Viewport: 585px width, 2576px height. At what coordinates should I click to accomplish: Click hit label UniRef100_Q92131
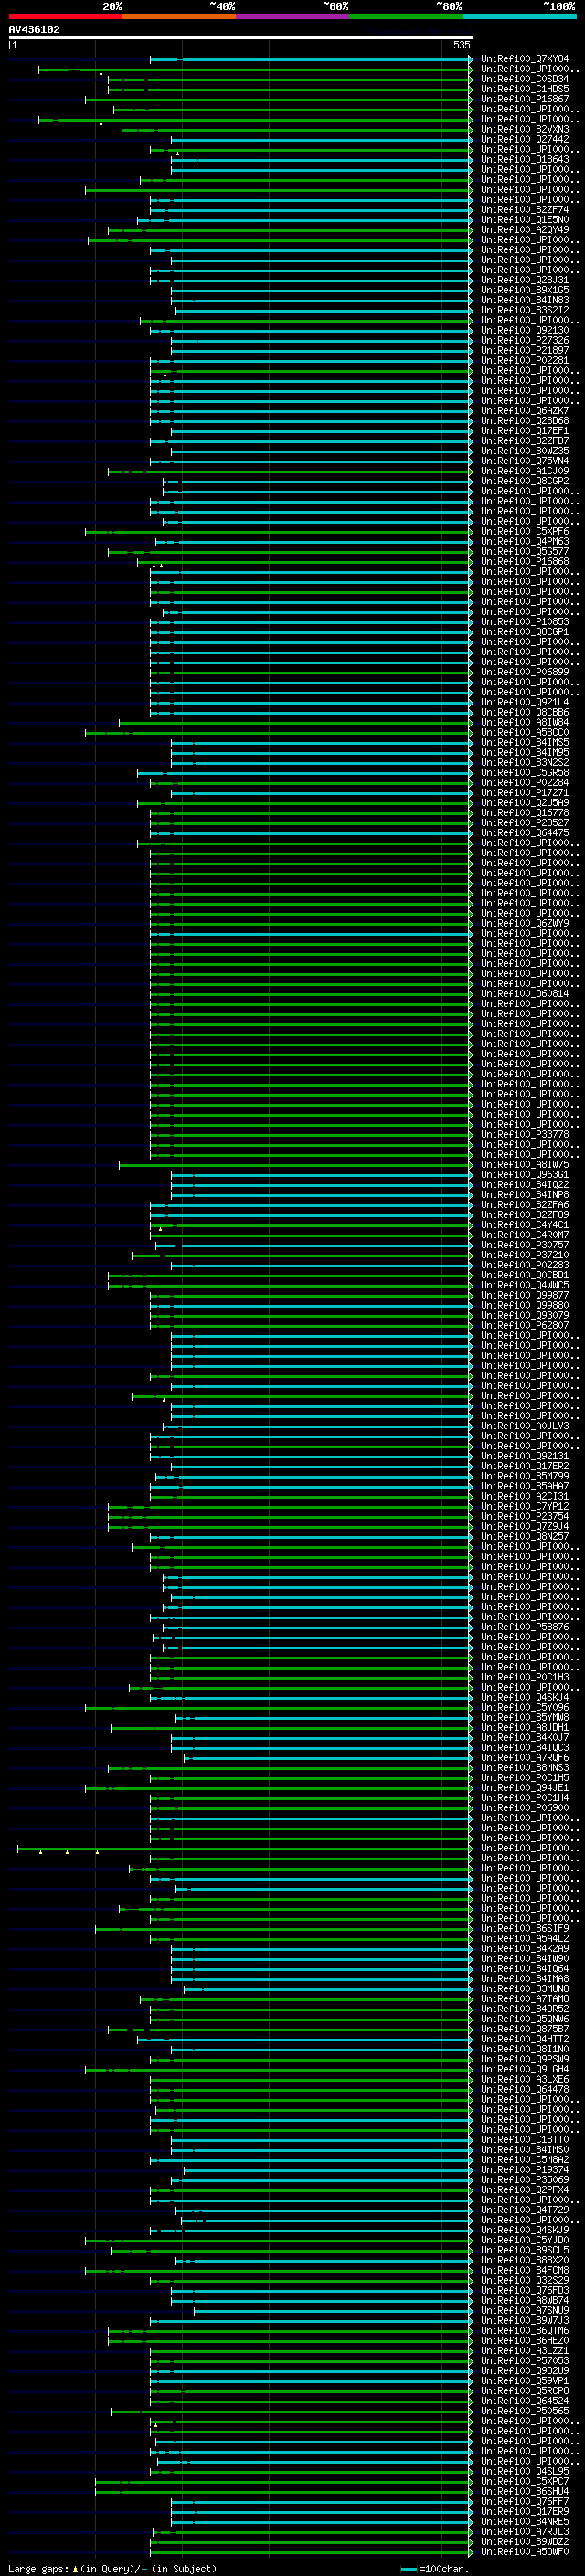[x=525, y=1456]
